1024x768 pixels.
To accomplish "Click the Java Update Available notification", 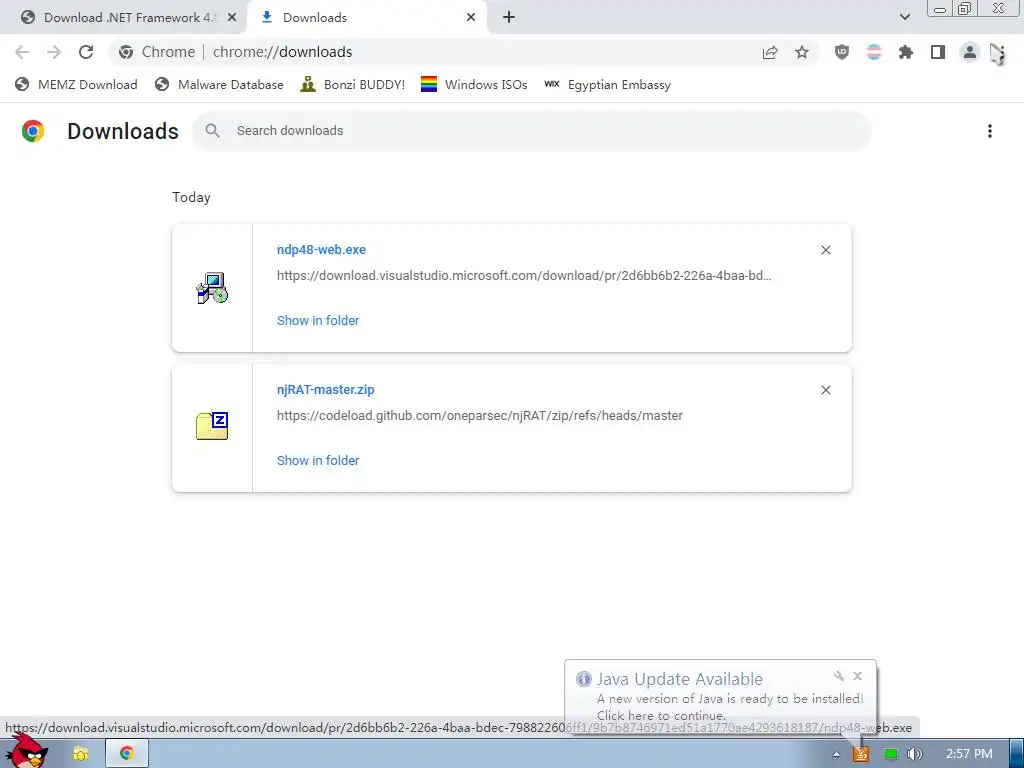I will click(720, 697).
